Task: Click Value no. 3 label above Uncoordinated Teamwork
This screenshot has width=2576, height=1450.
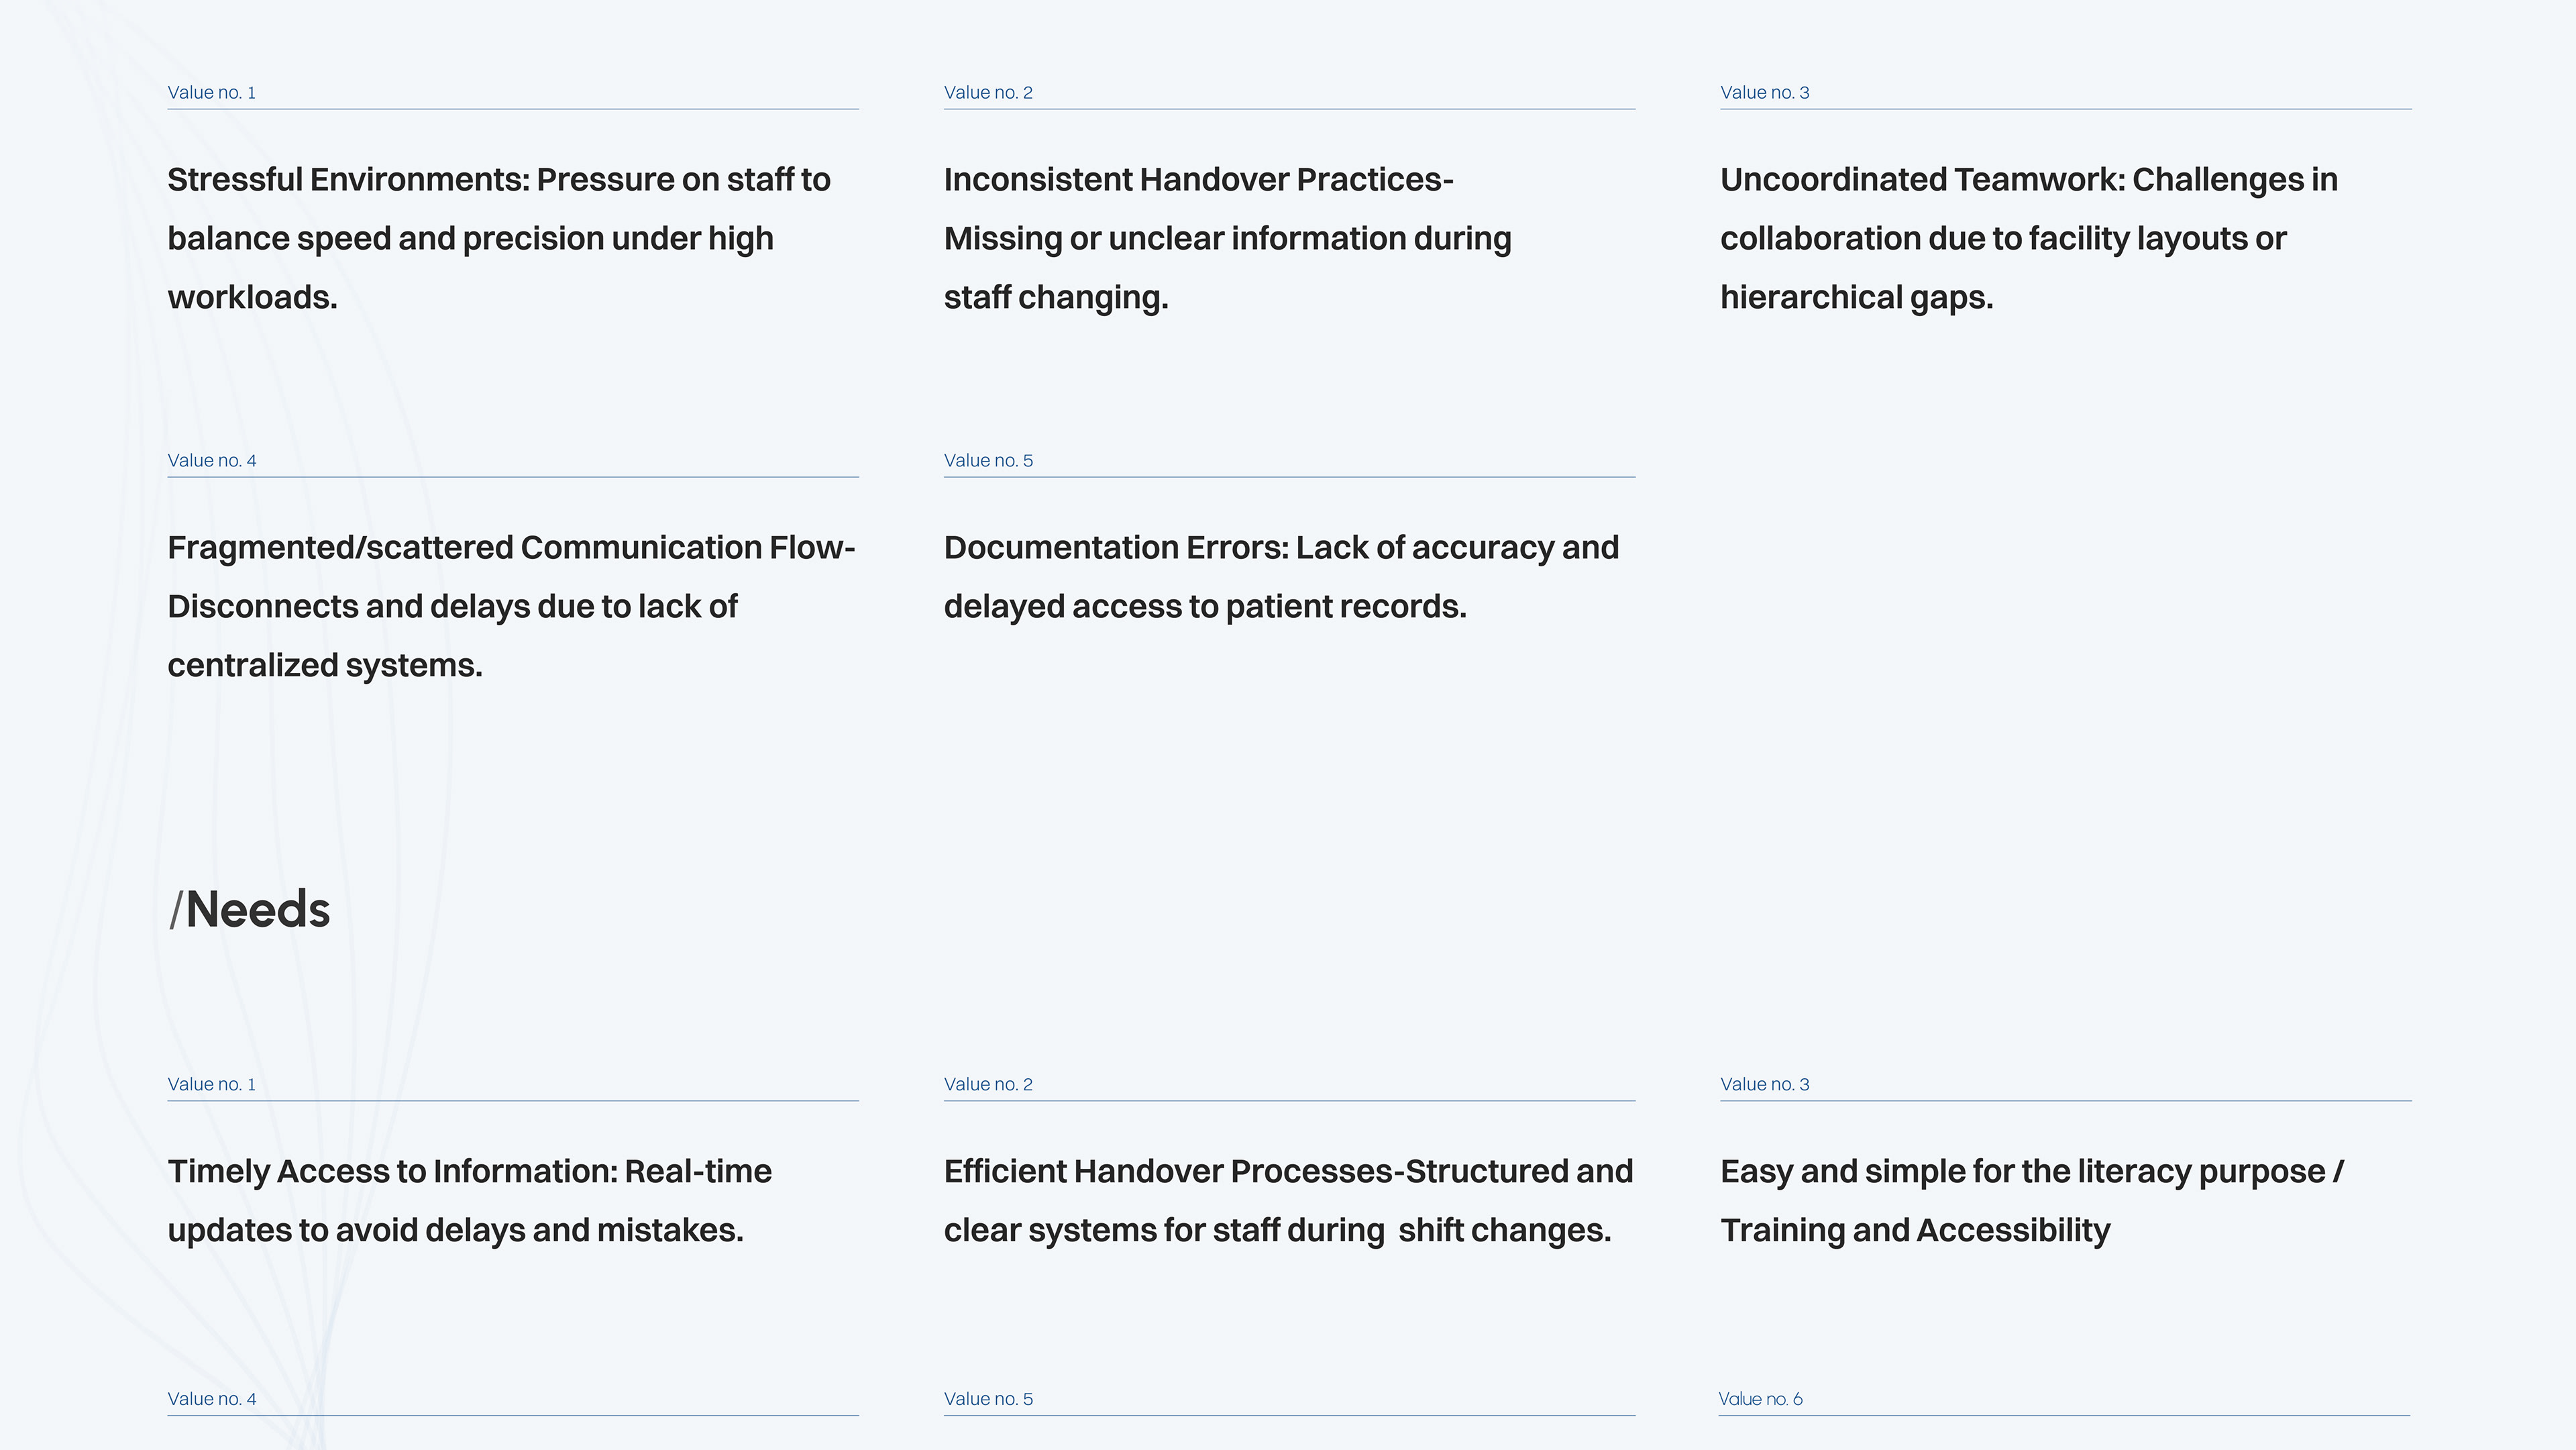Action: pyautogui.click(x=1764, y=93)
